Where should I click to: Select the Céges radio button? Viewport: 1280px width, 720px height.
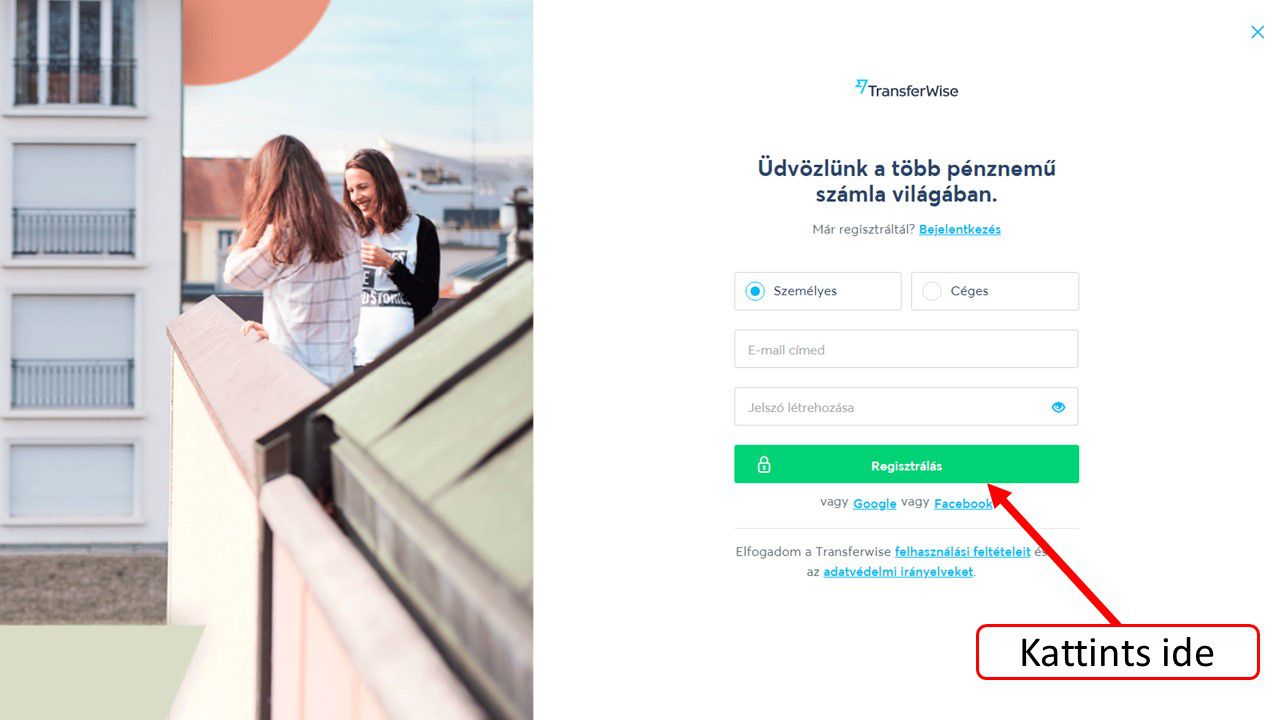tap(932, 291)
